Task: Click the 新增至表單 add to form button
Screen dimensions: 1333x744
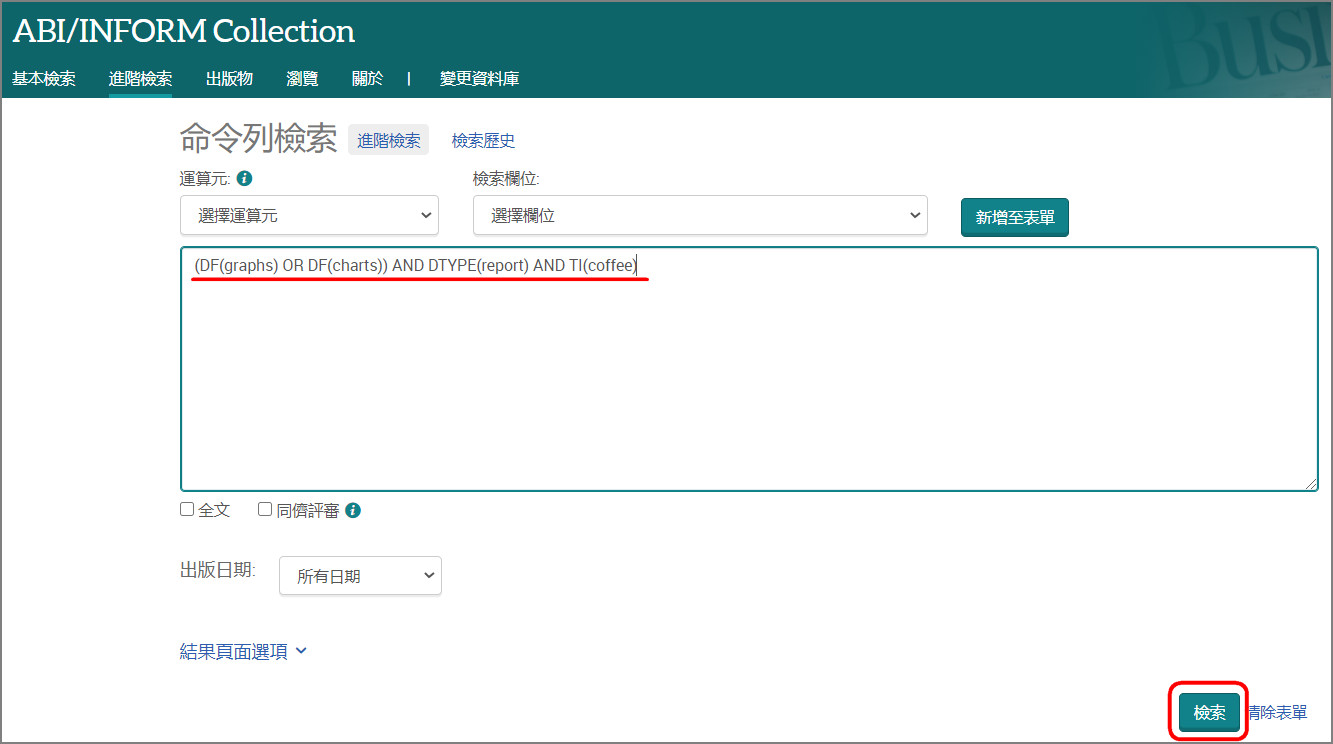Action: click(x=1015, y=217)
